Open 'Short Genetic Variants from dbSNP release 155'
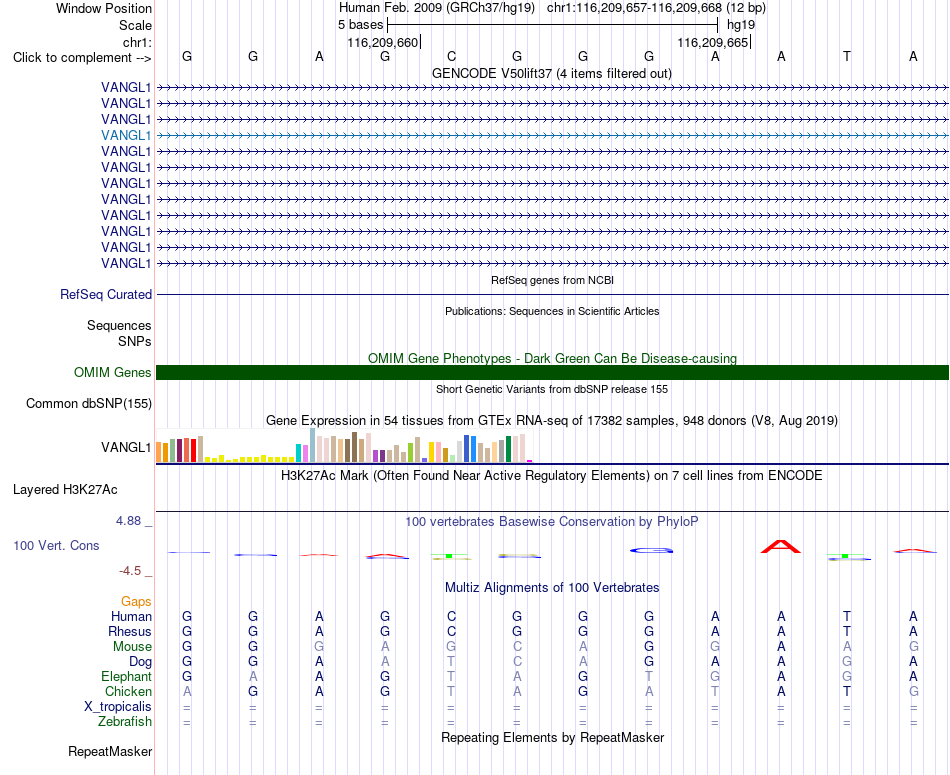Viewport: 950px width, 775px height. (x=552, y=389)
